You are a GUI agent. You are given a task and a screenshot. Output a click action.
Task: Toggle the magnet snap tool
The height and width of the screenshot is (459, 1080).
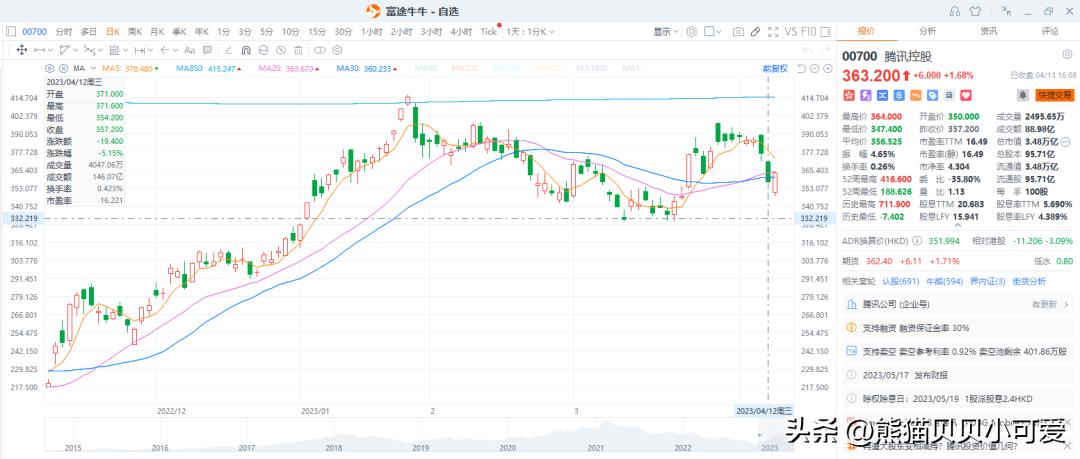point(246,50)
